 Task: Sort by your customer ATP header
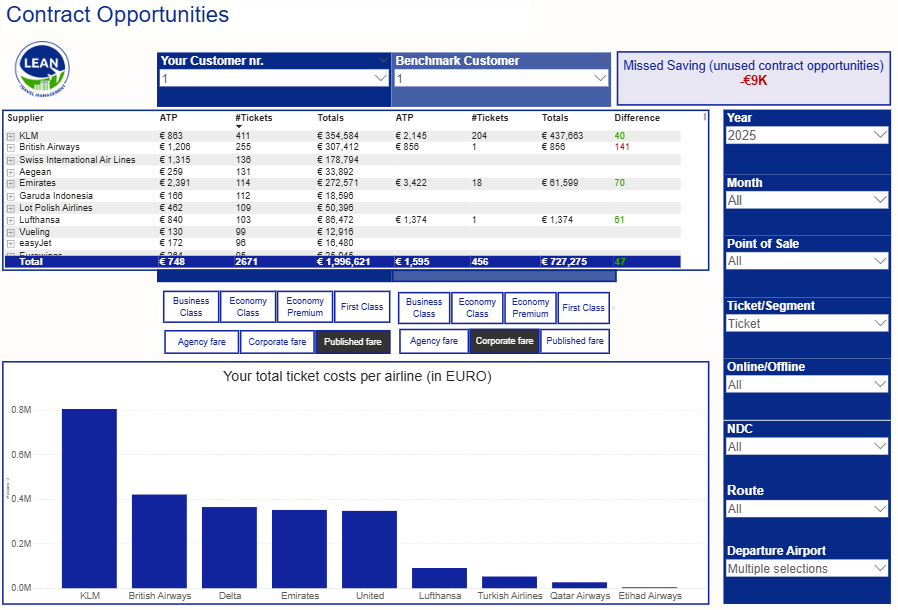(168, 117)
